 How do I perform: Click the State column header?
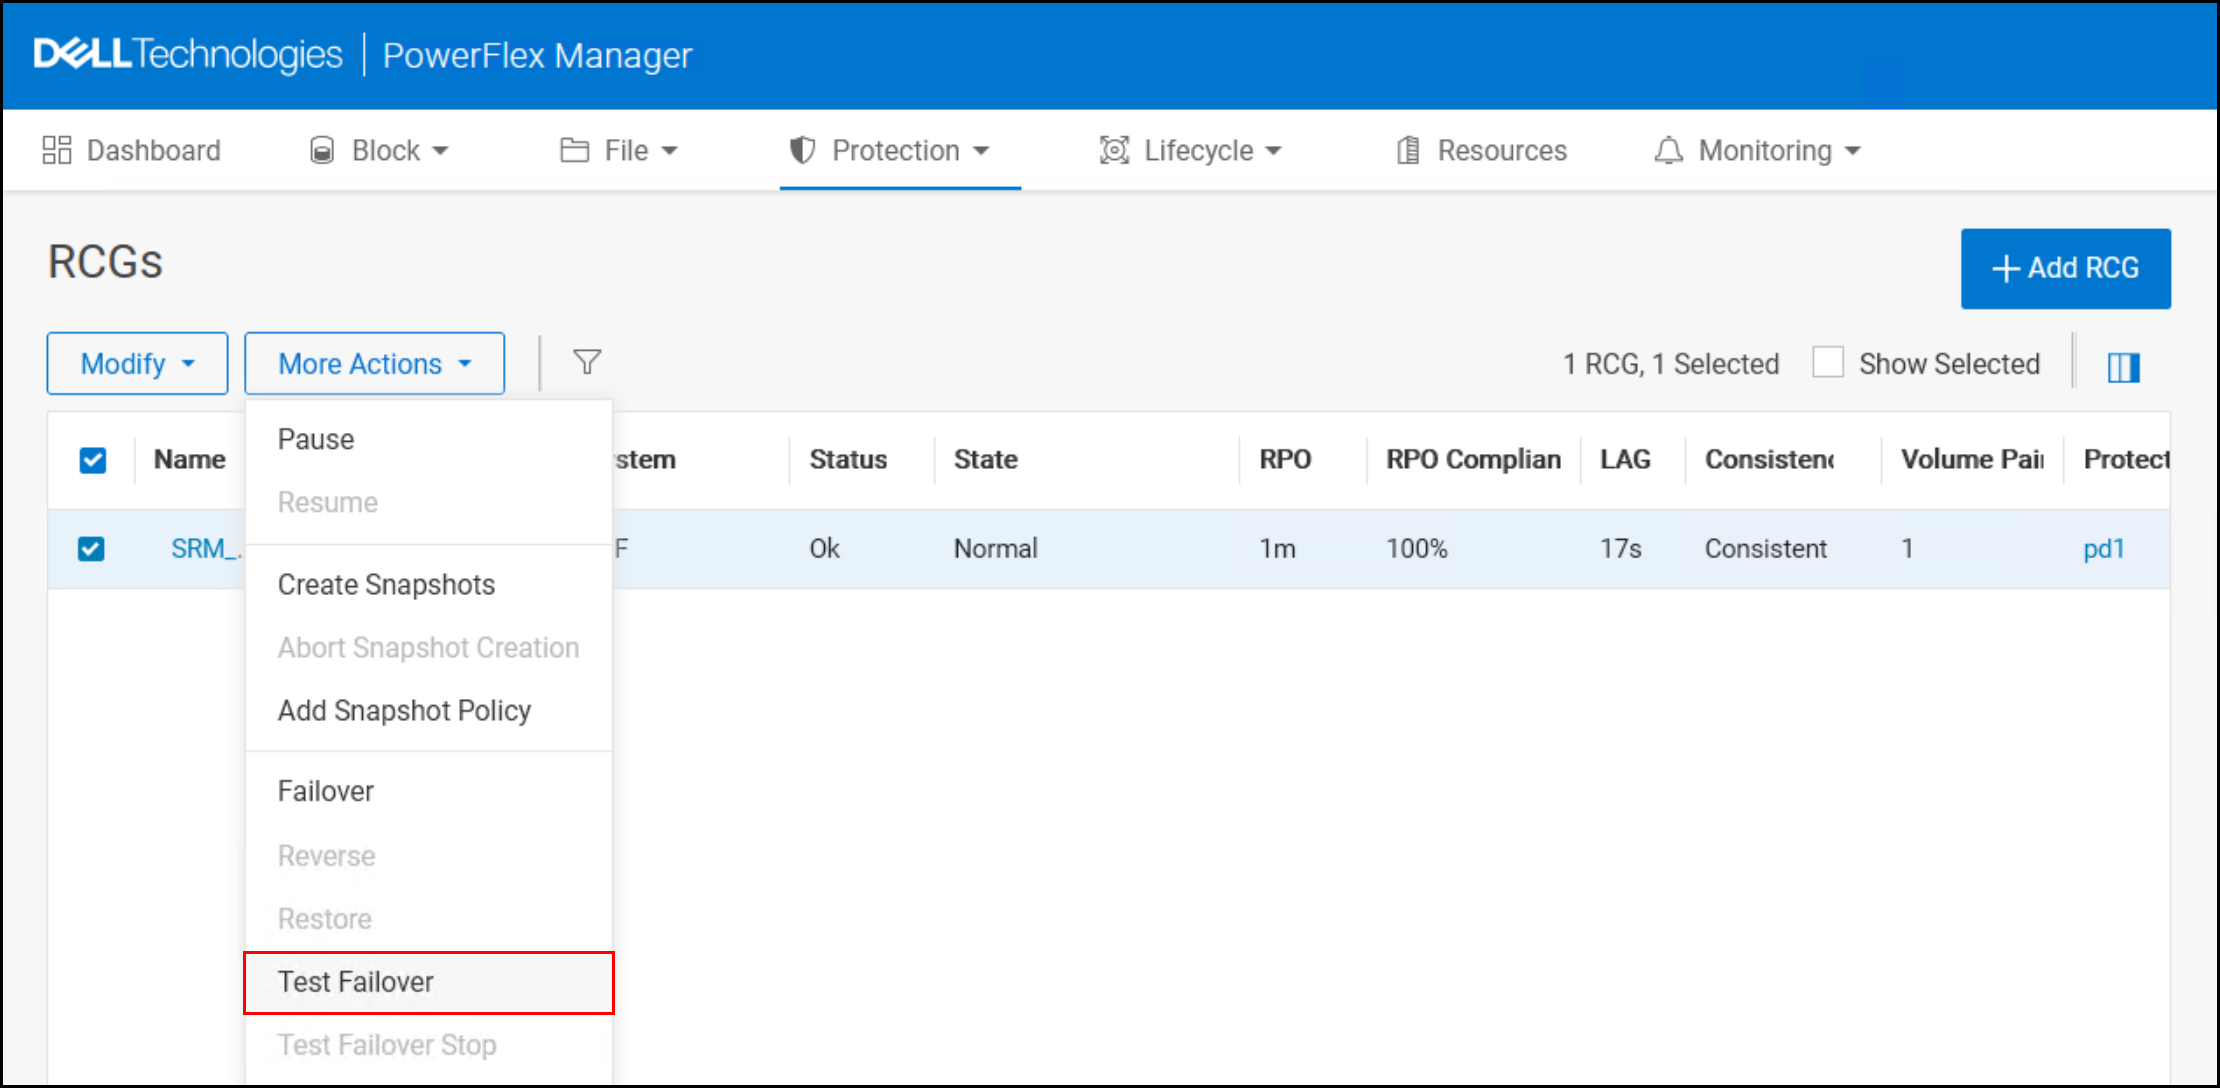pos(985,459)
